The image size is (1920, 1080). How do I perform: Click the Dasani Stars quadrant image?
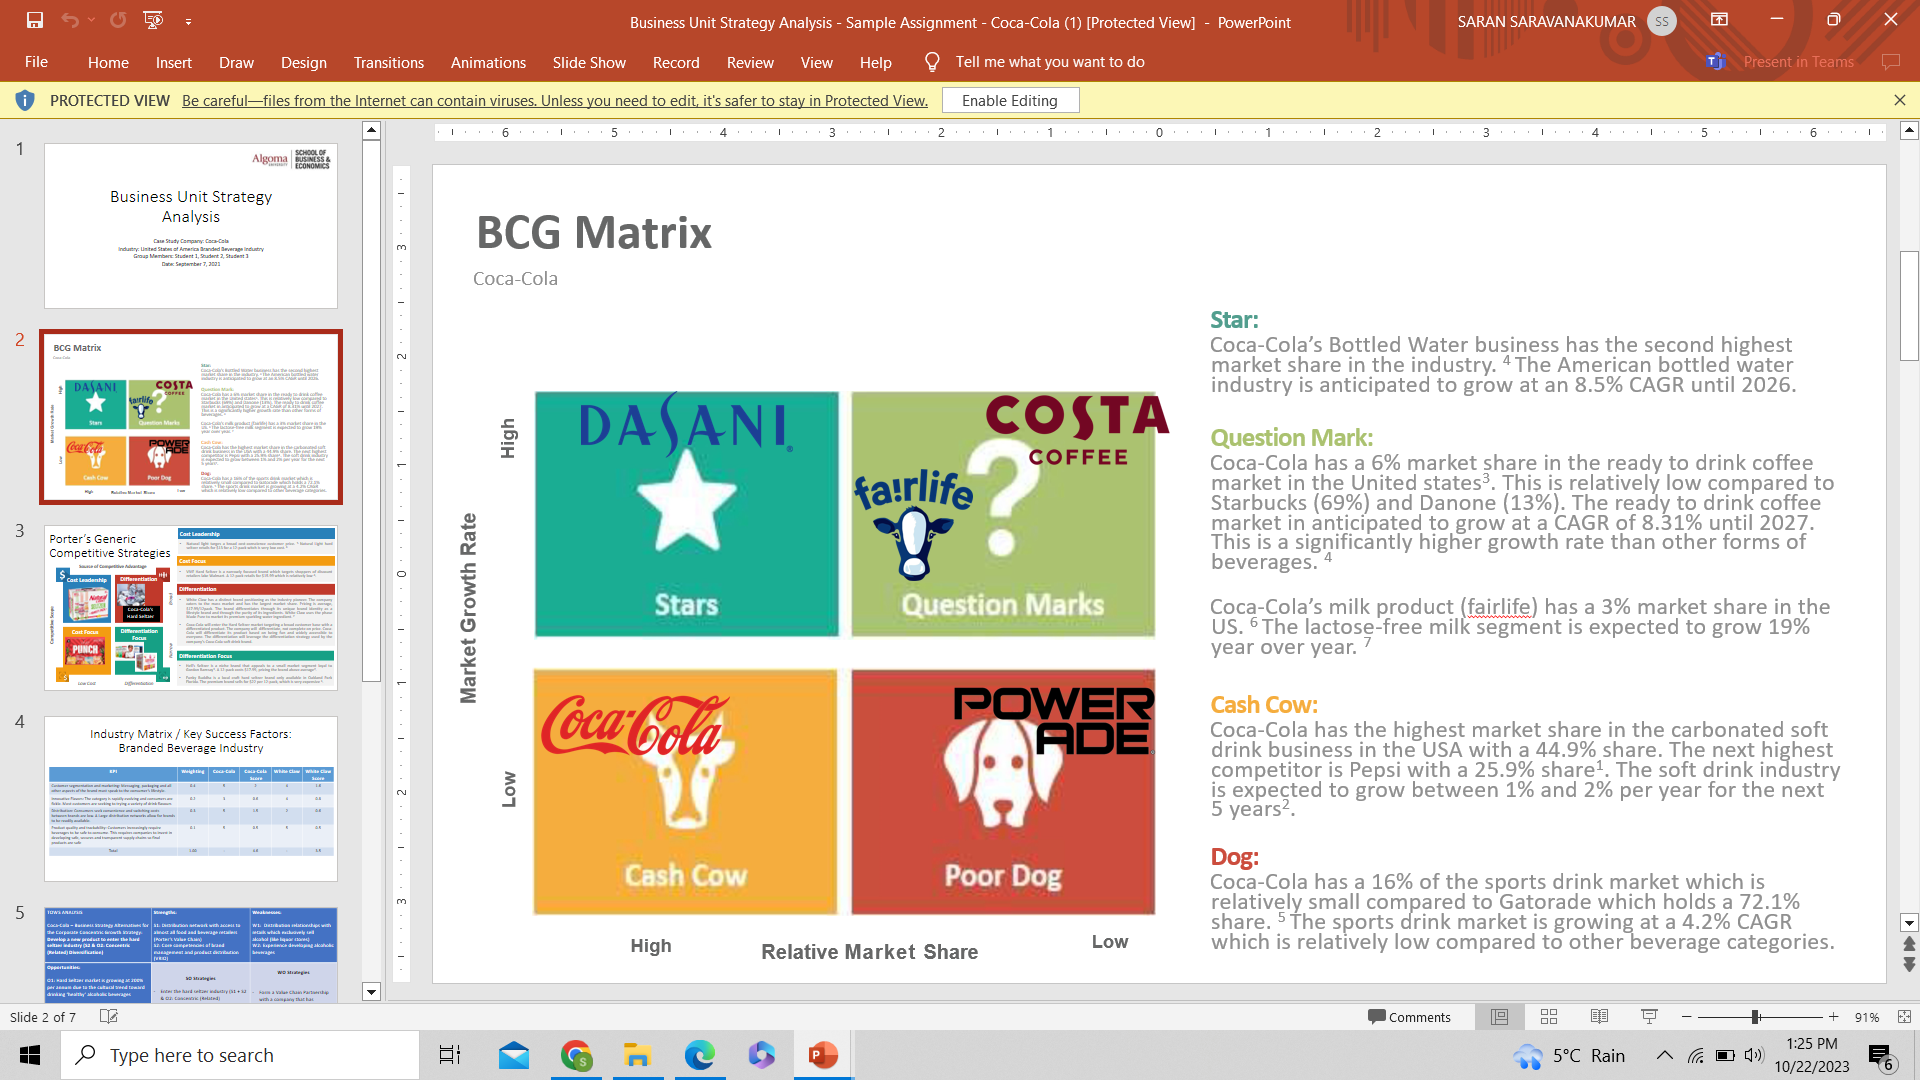[x=687, y=514]
